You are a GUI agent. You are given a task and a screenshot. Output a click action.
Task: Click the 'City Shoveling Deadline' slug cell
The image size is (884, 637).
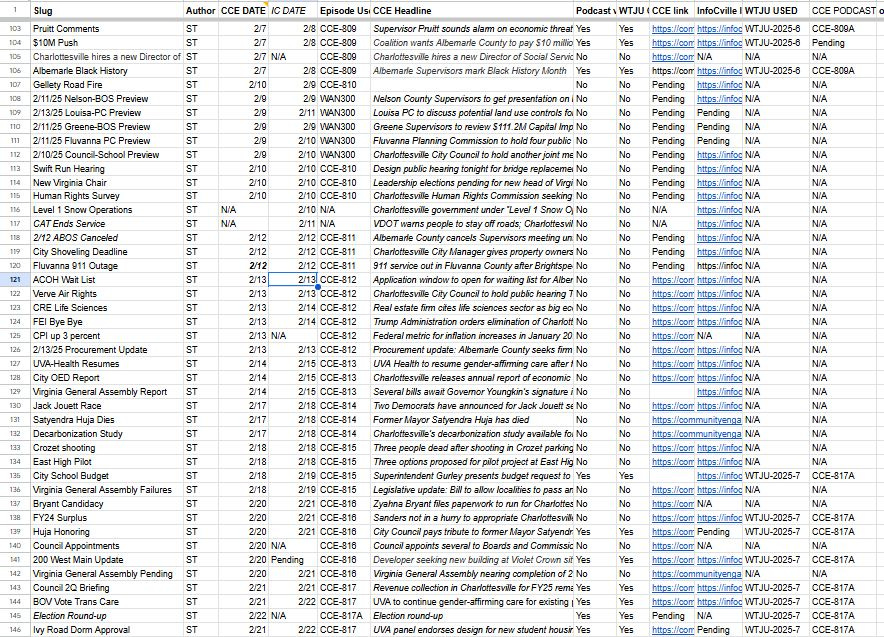[x=107, y=252]
